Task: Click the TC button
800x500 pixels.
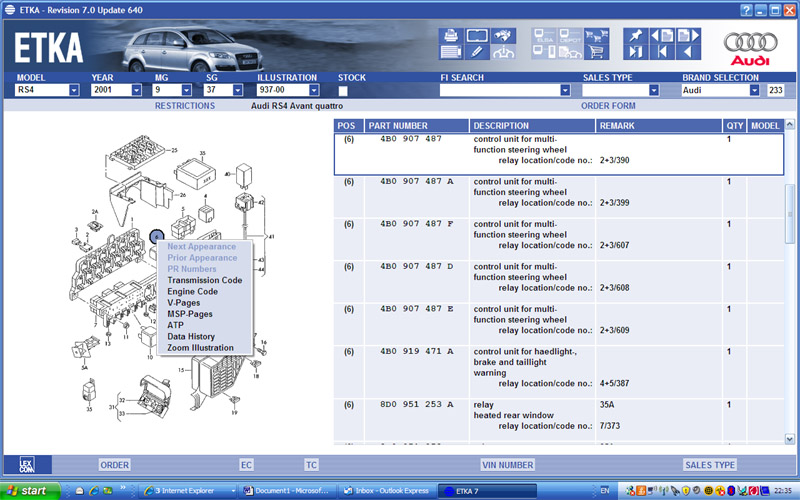Action: coord(311,465)
